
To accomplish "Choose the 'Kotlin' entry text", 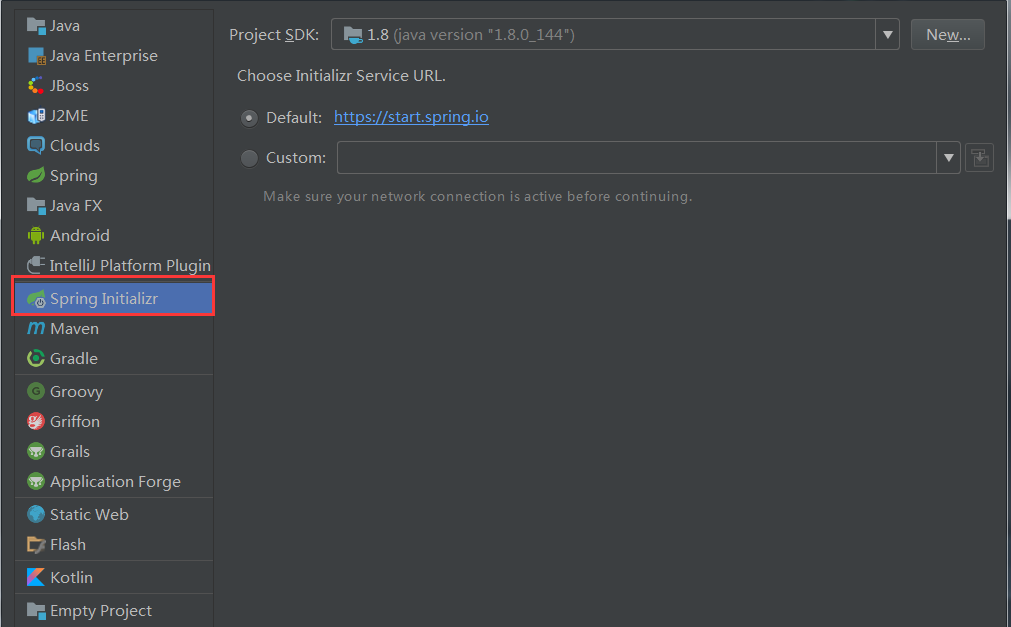I will pyautogui.click(x=72, y=578).
